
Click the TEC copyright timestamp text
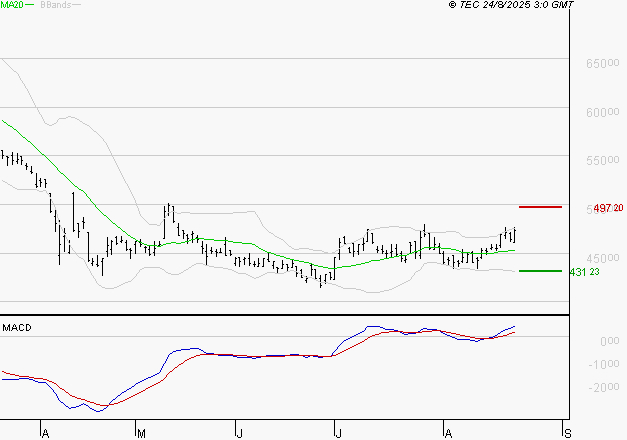pos(511,5)
